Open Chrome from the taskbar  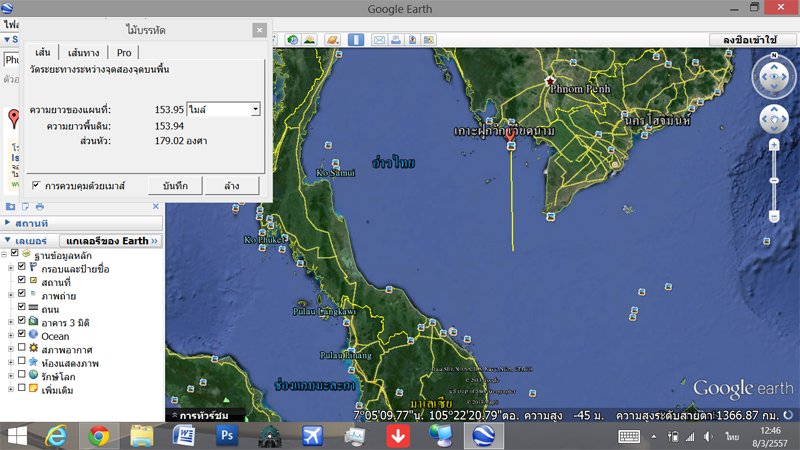tap(98, 436)
